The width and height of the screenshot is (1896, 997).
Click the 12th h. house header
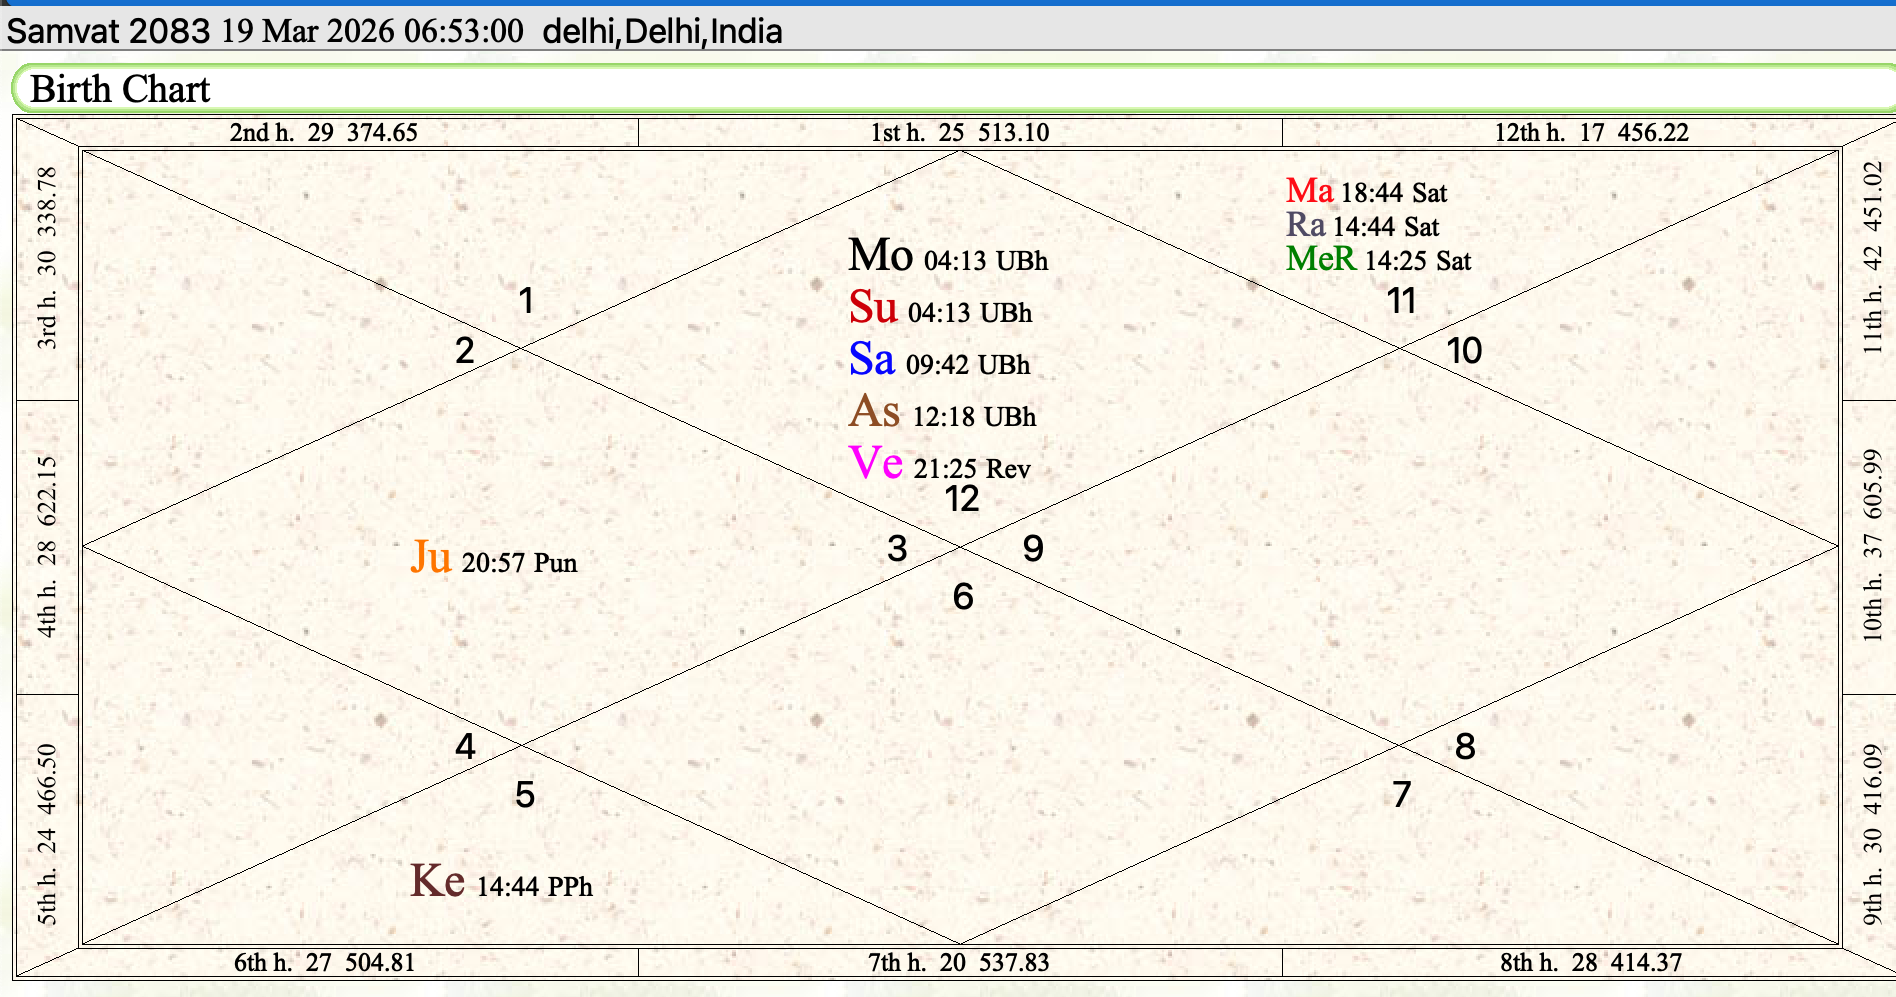pyautogui.click(x=1590, y=132)
